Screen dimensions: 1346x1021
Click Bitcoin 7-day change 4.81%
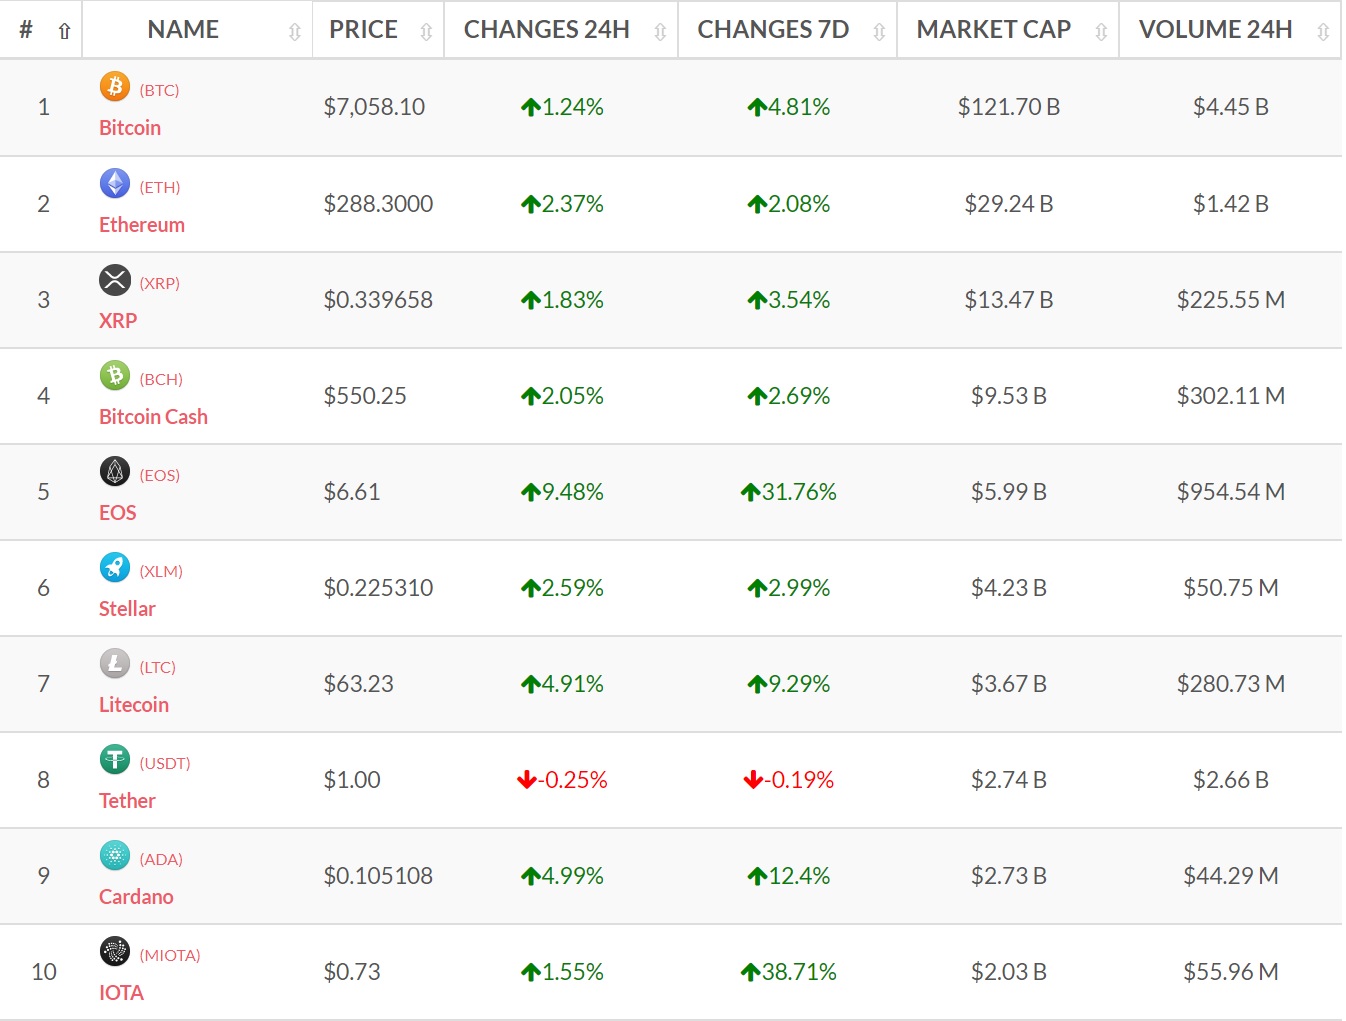[x=788, y=107]
